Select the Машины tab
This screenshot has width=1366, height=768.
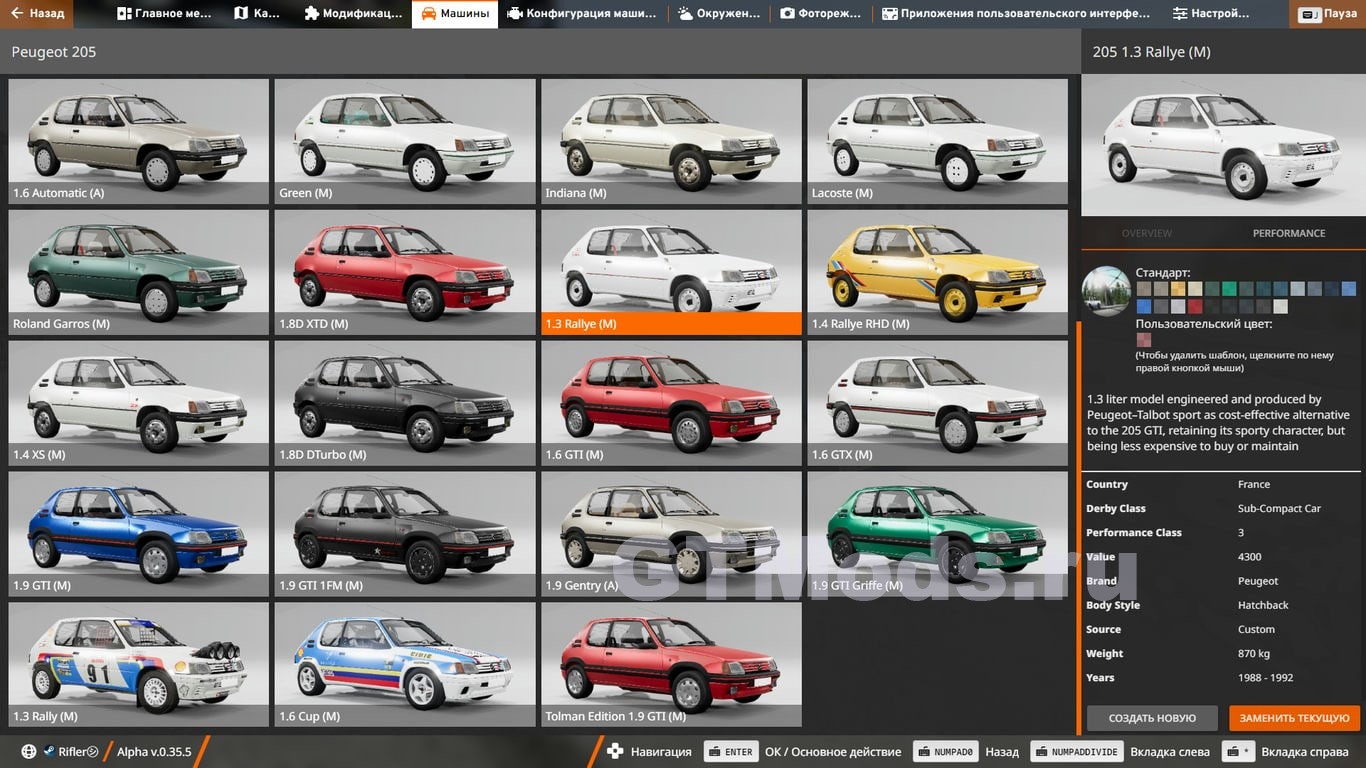click(455, 14)
